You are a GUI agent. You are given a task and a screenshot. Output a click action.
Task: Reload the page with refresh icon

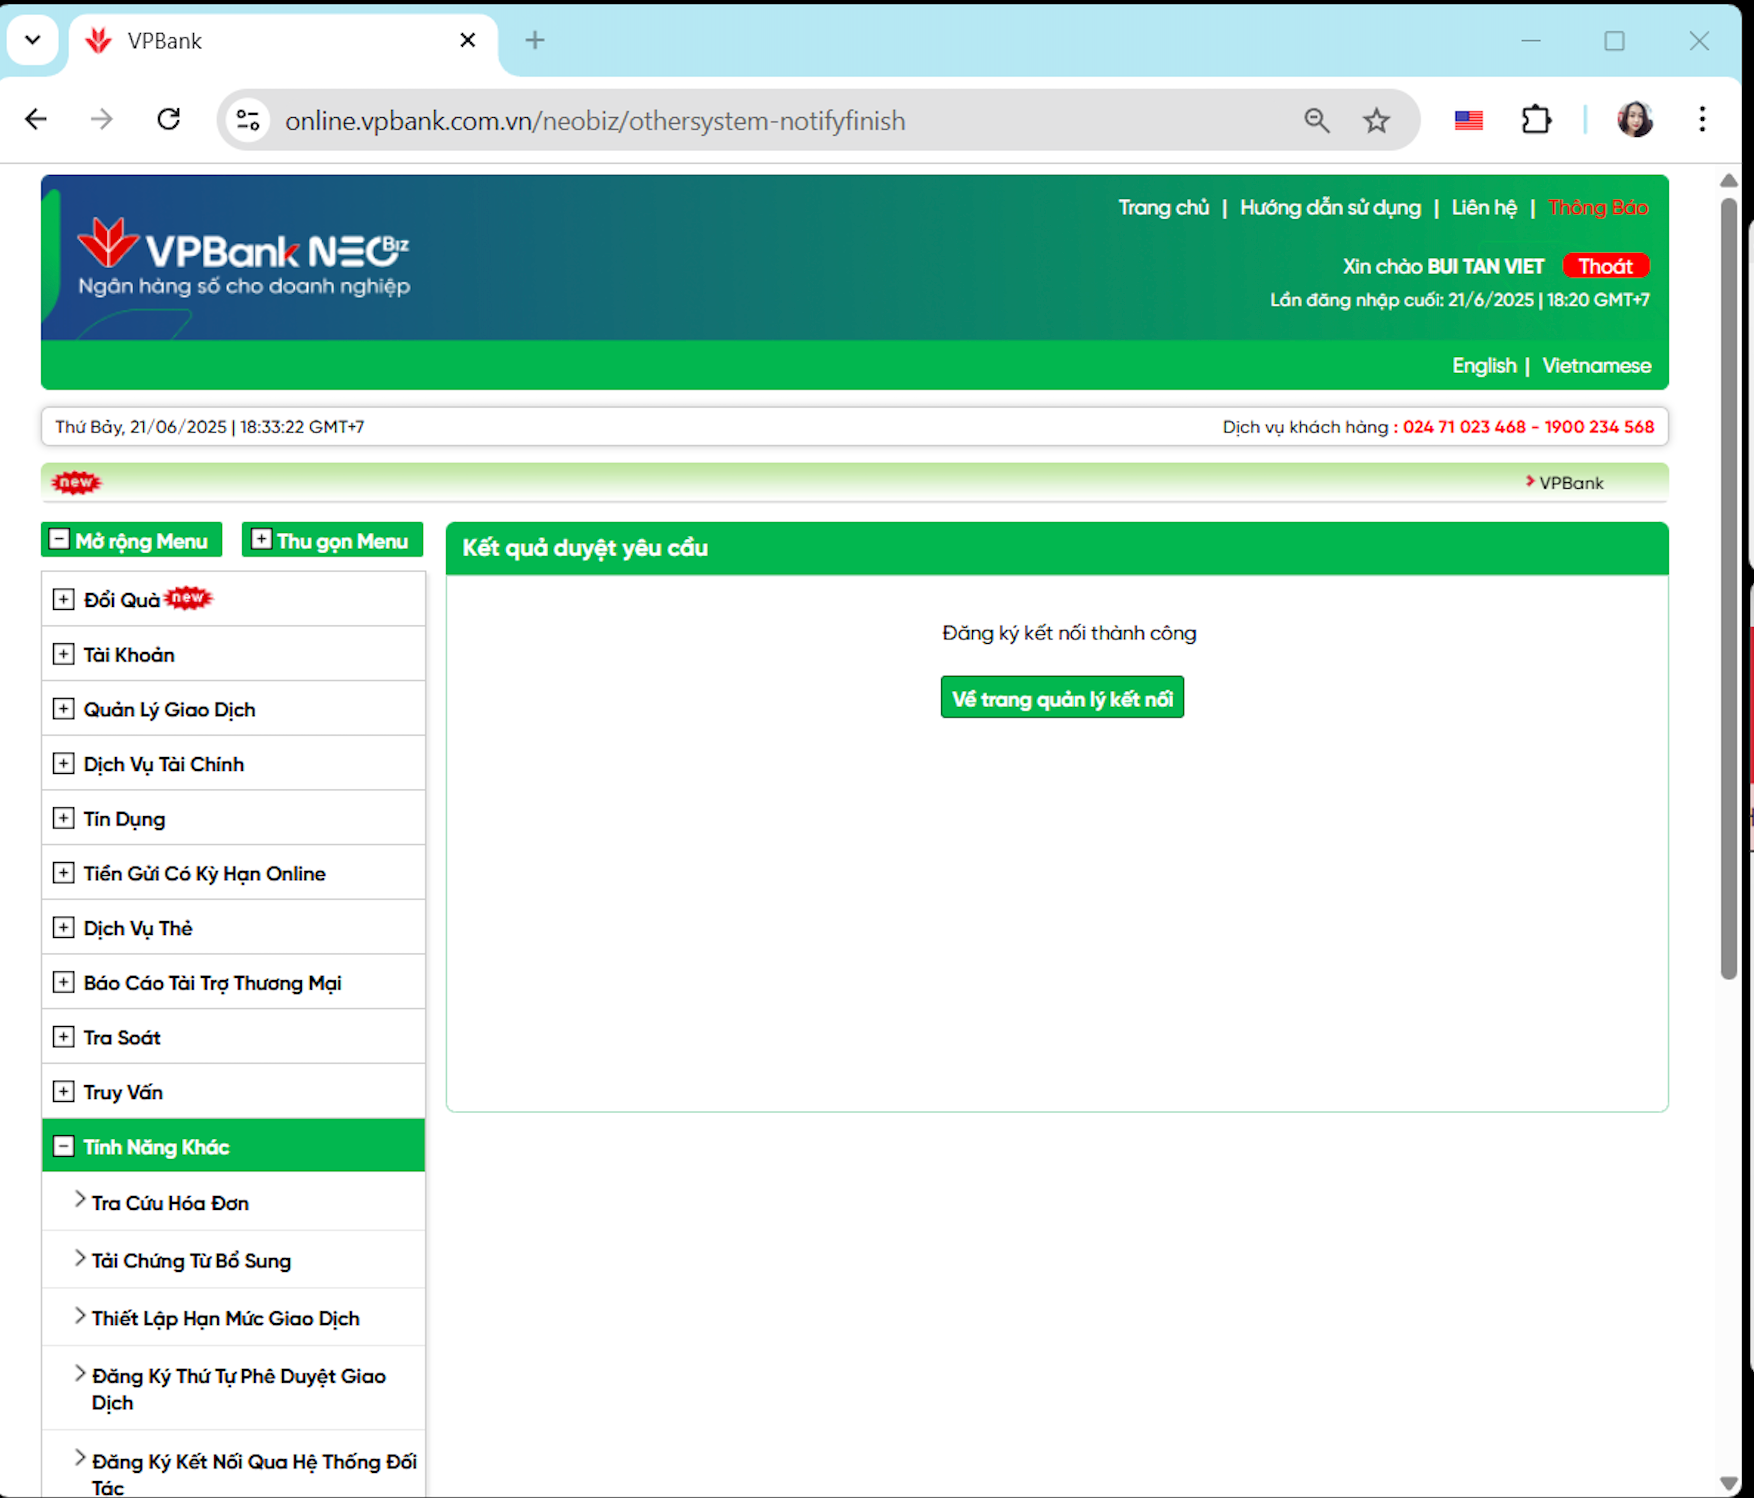[169, 120]
